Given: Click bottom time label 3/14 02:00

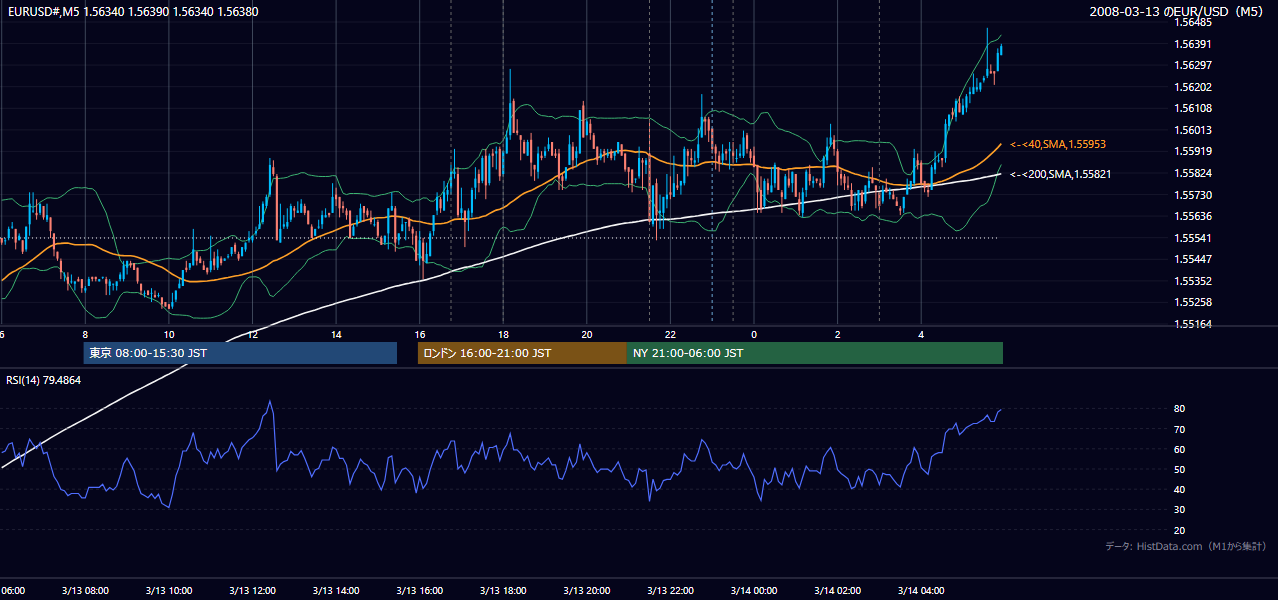Looking at the screenshot, I should pyautogui.click(x=838, y=591).
